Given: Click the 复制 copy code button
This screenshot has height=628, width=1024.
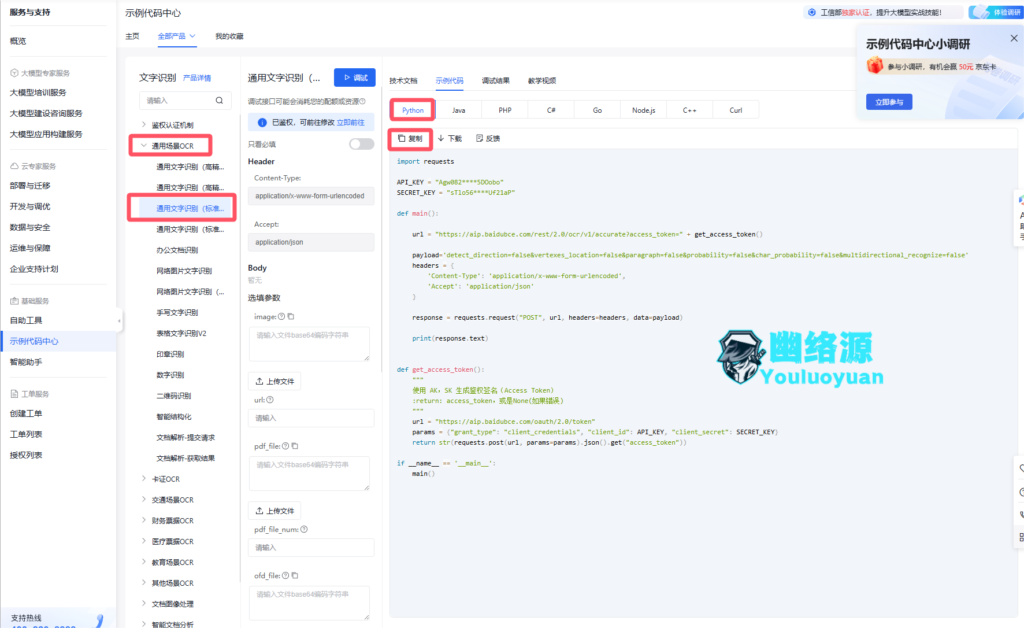Looking at the screenshot, I should (410, 138).
